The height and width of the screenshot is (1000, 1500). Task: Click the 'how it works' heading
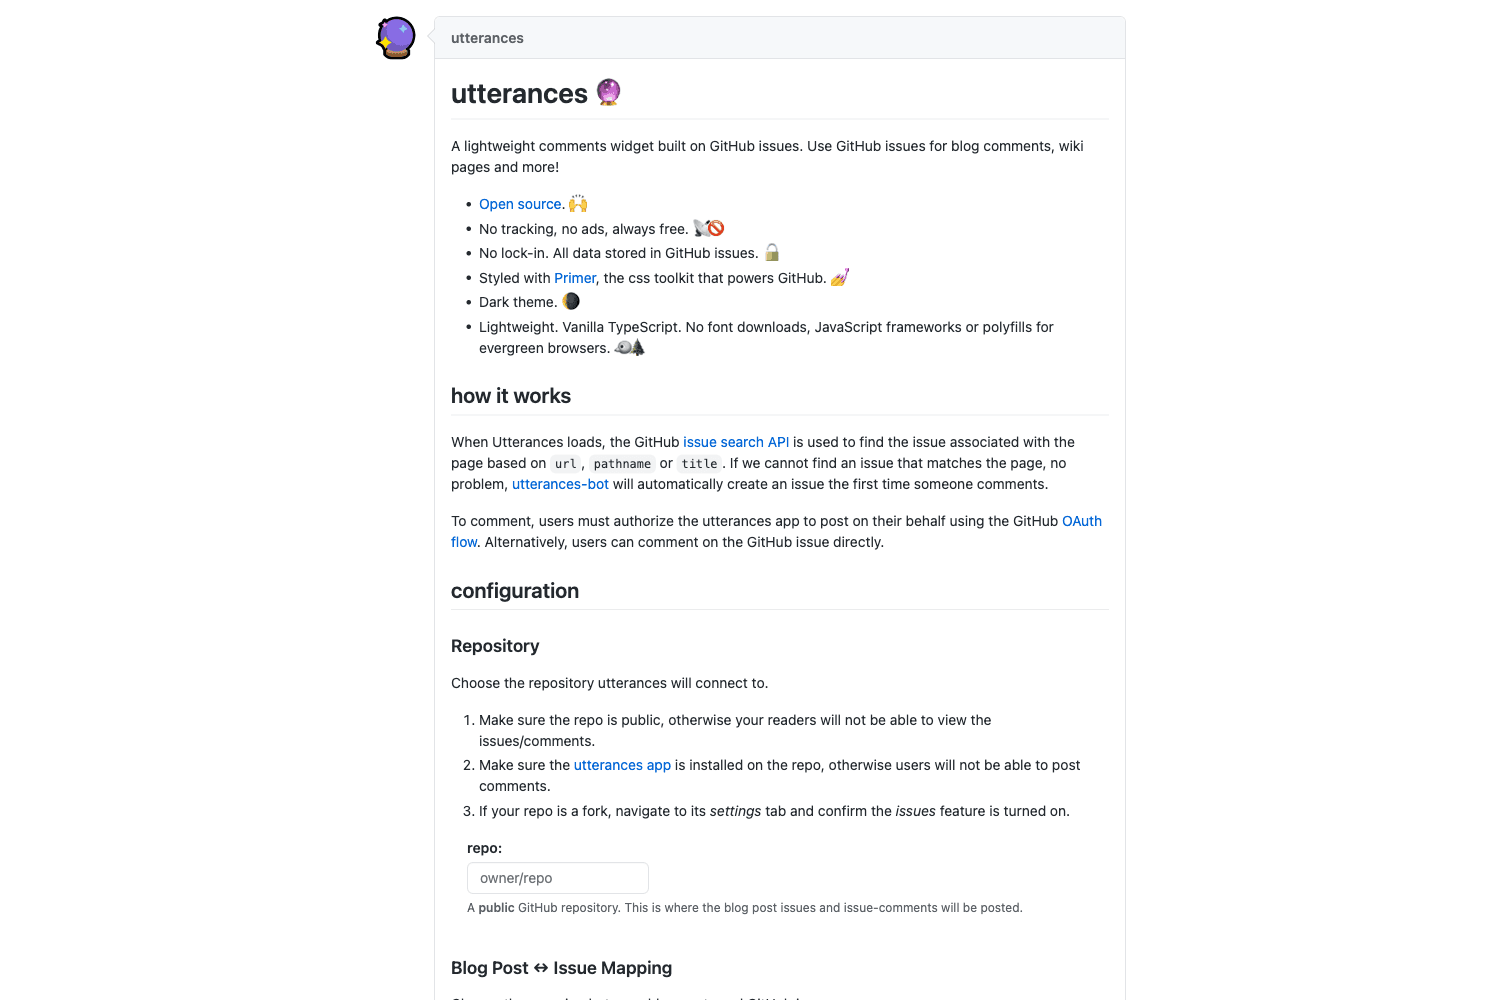click(x=511, y=396)
